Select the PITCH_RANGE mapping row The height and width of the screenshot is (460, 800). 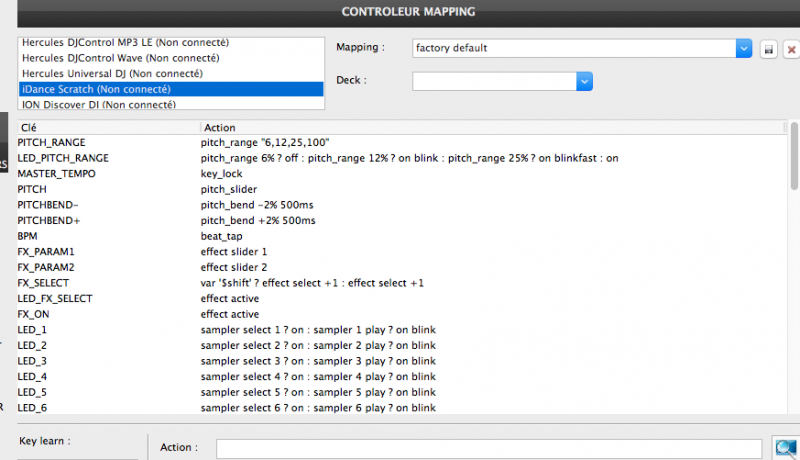tap(300, 143)
